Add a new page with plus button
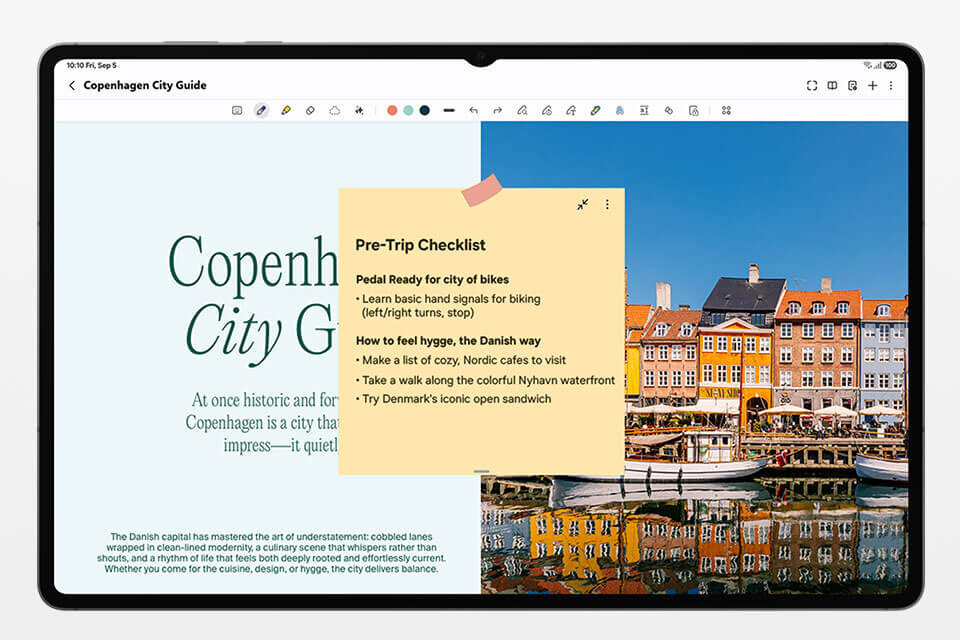 pyautogui.click(x=872, y=86)
